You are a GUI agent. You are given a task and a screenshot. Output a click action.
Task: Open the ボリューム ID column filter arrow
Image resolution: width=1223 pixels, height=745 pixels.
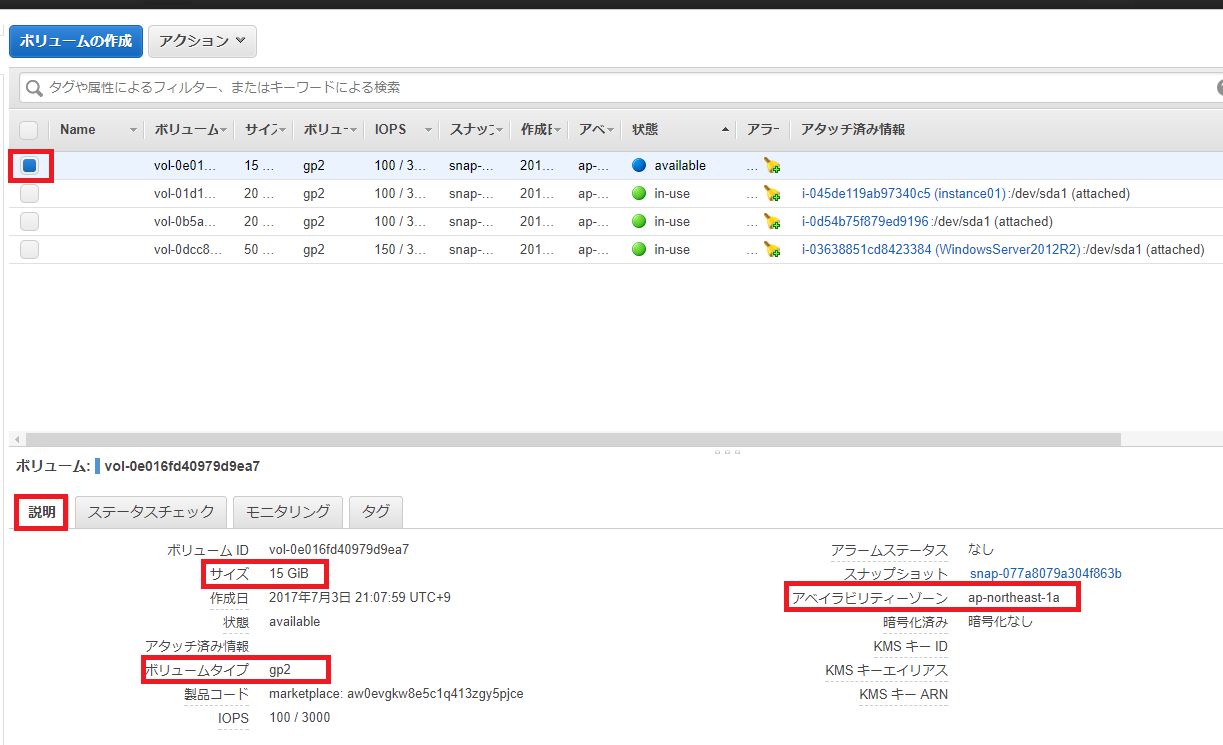pos(224,131)
